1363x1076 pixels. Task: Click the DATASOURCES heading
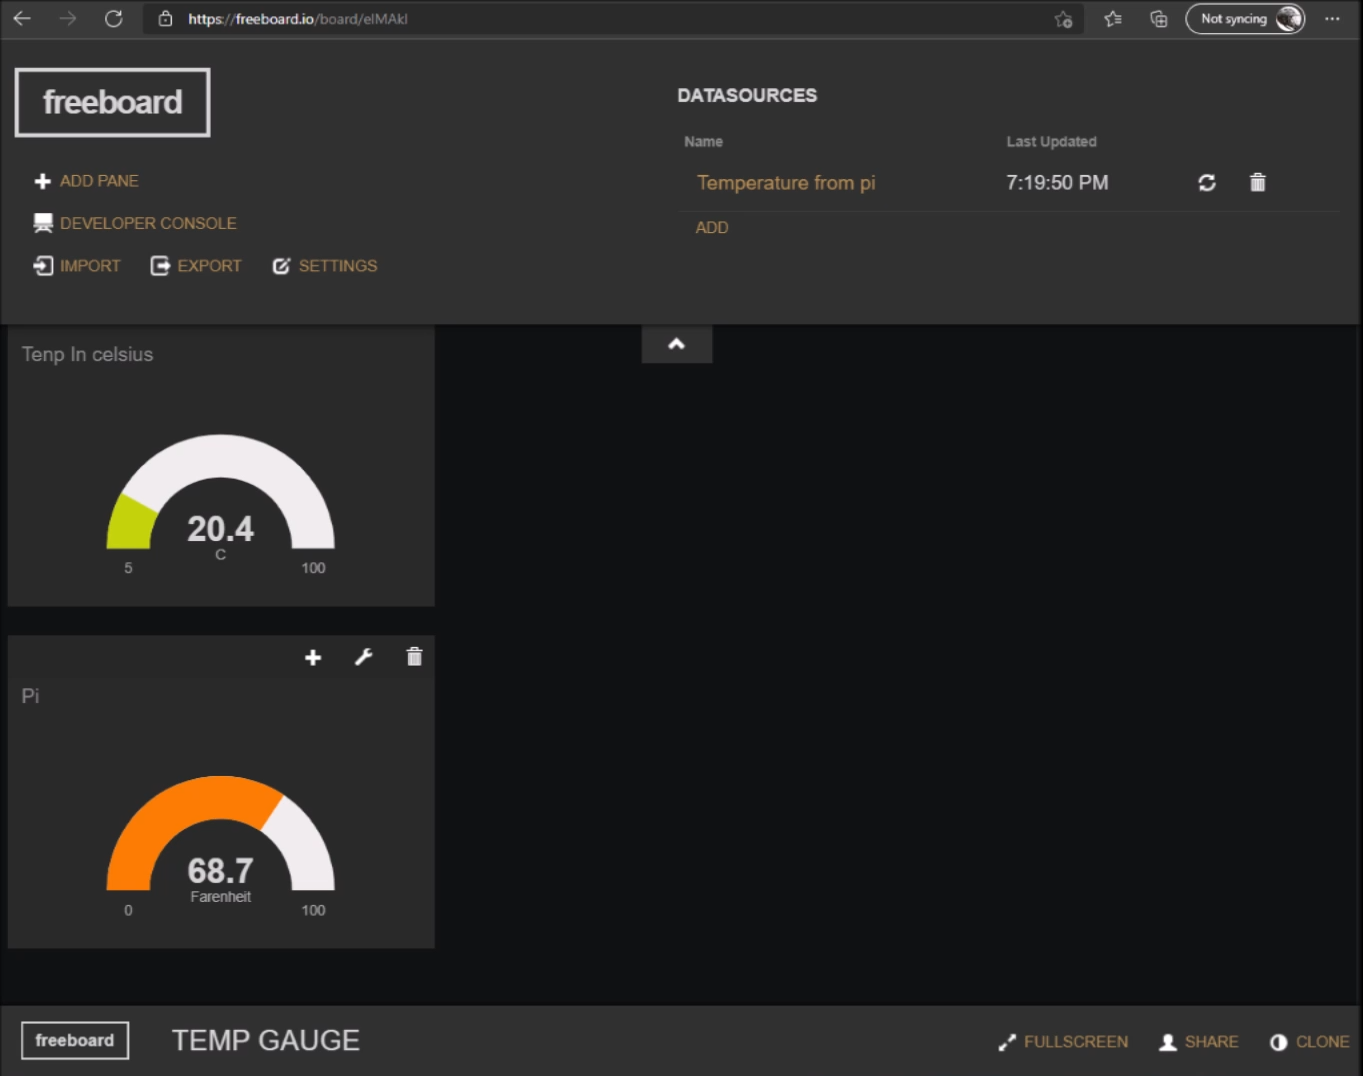click(747, 96)
